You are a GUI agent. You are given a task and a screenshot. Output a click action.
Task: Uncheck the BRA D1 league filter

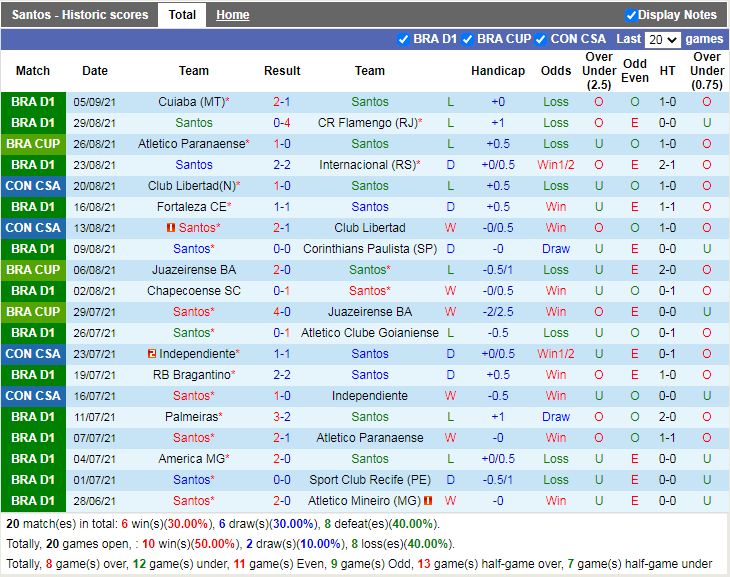tap(404, 39)
